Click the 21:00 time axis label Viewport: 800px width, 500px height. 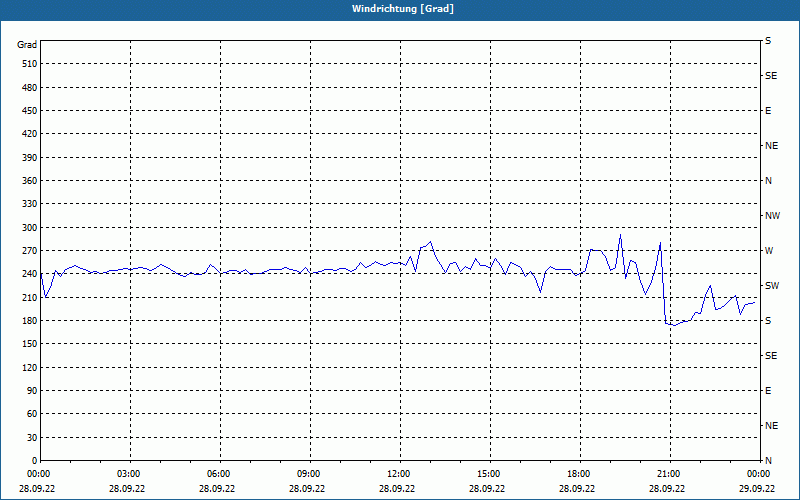[x=669, y=474]
